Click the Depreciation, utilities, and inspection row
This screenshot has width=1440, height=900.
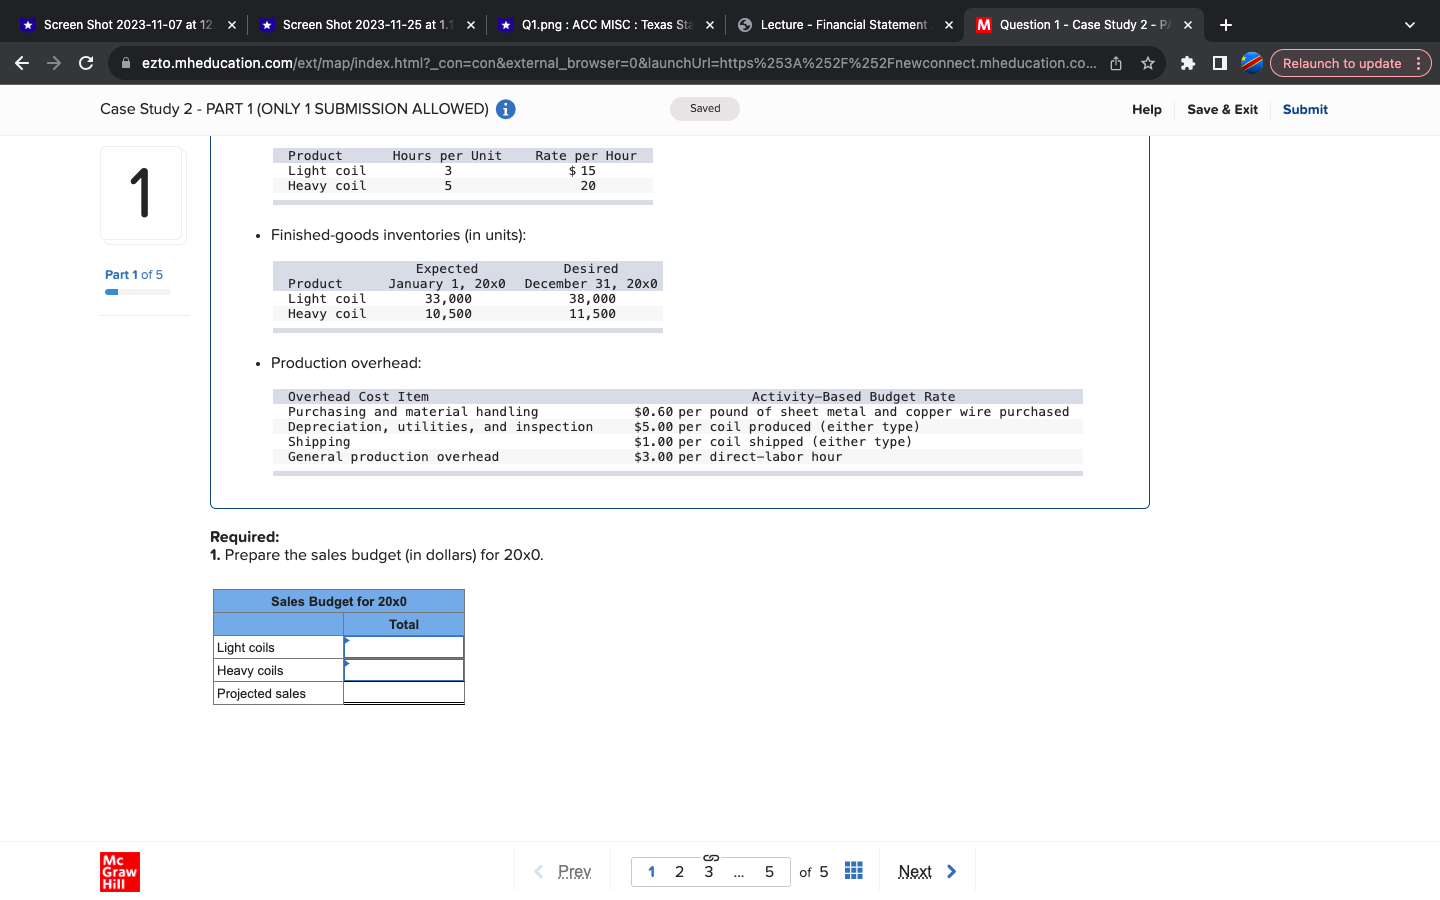click(x=678, y=427)
